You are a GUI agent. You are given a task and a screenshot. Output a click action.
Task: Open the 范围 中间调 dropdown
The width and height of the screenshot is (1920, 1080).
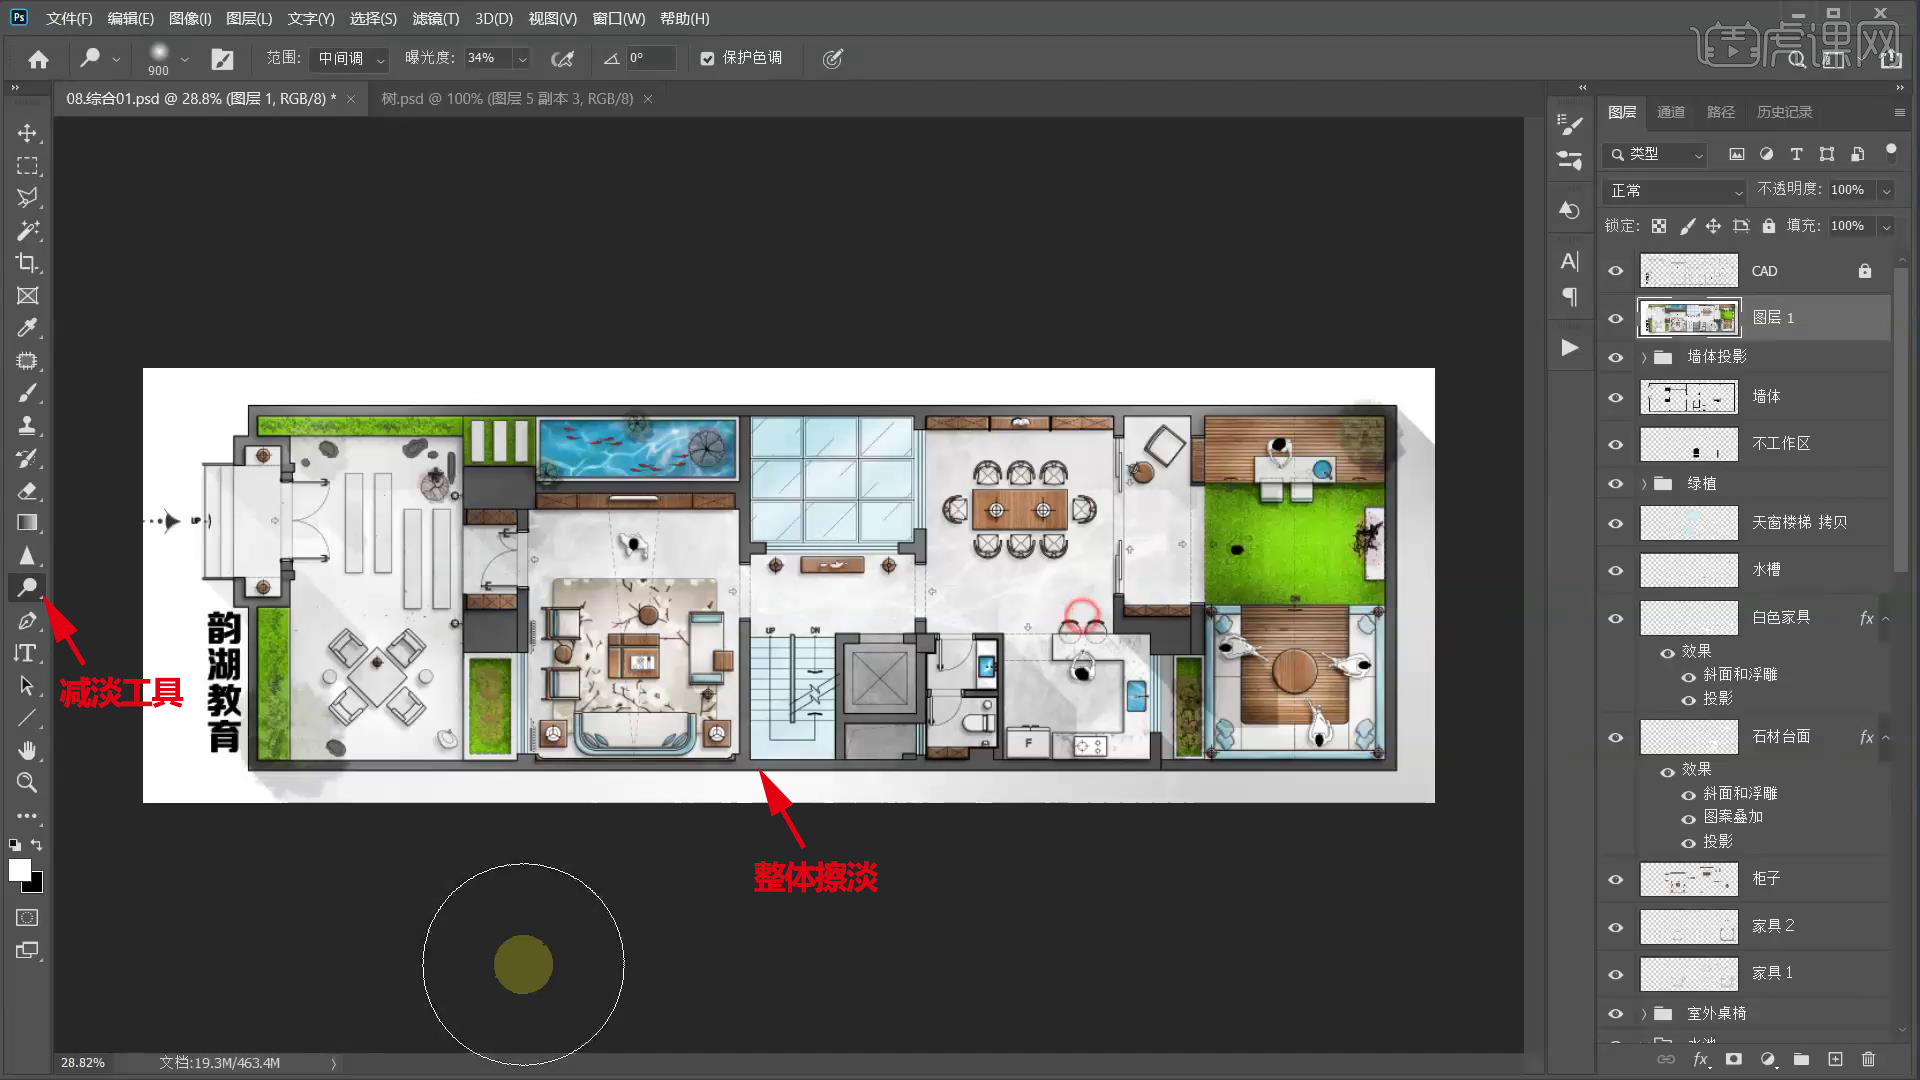[348, 59]
